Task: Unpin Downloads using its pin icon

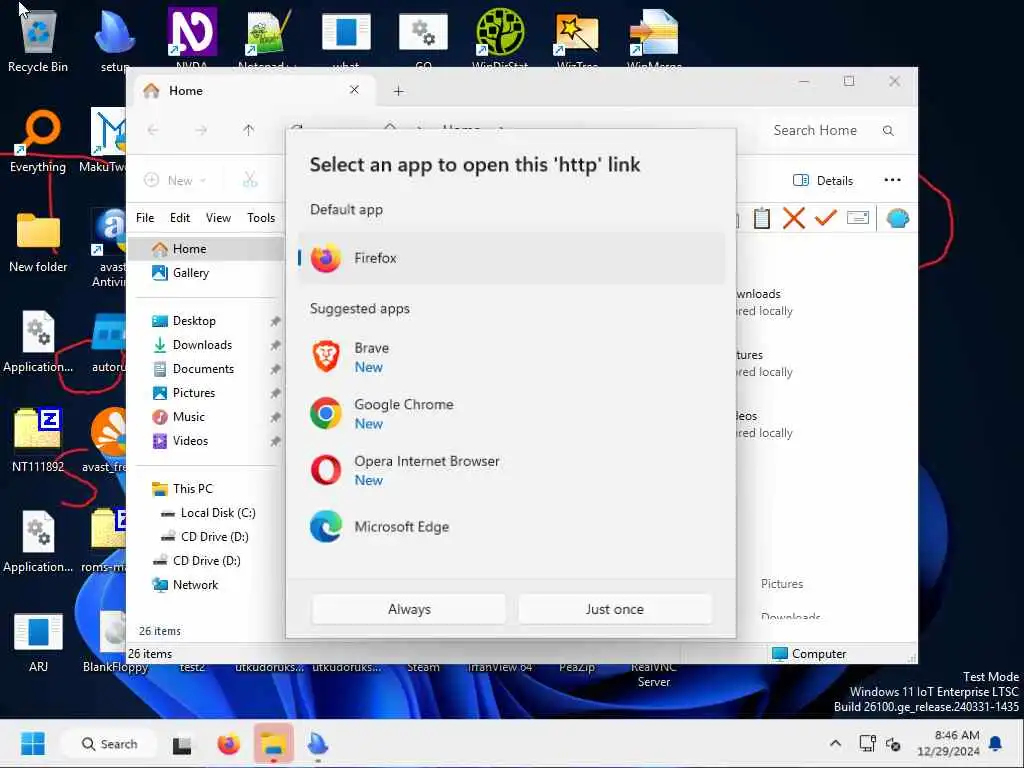Action: (x=275, y=345)
